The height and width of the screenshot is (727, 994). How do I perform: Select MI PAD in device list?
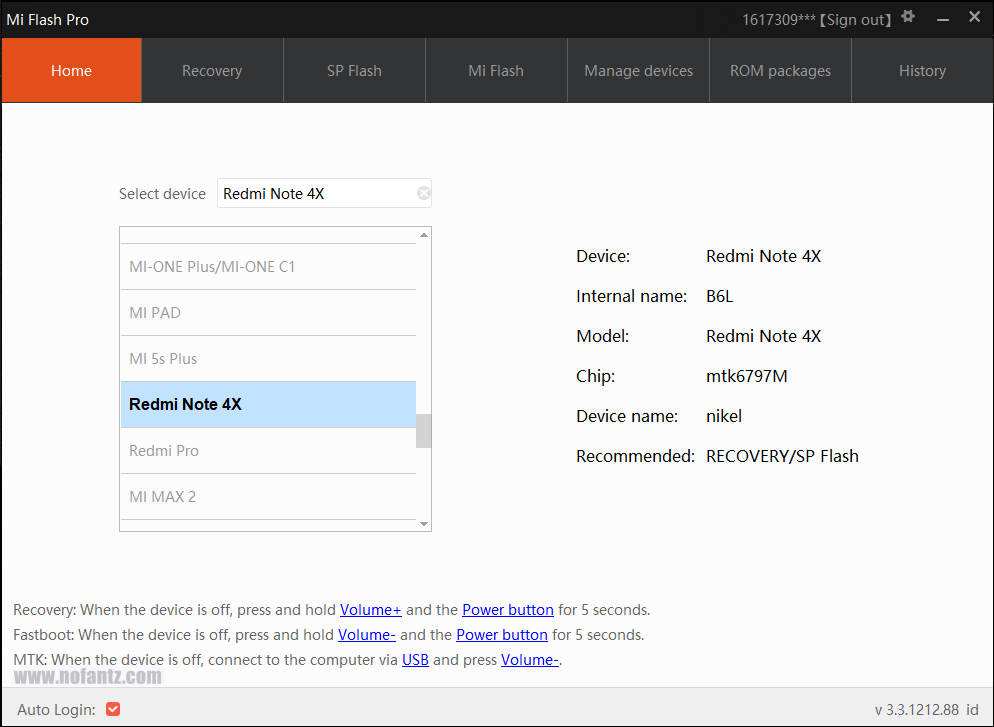(268, 312)
